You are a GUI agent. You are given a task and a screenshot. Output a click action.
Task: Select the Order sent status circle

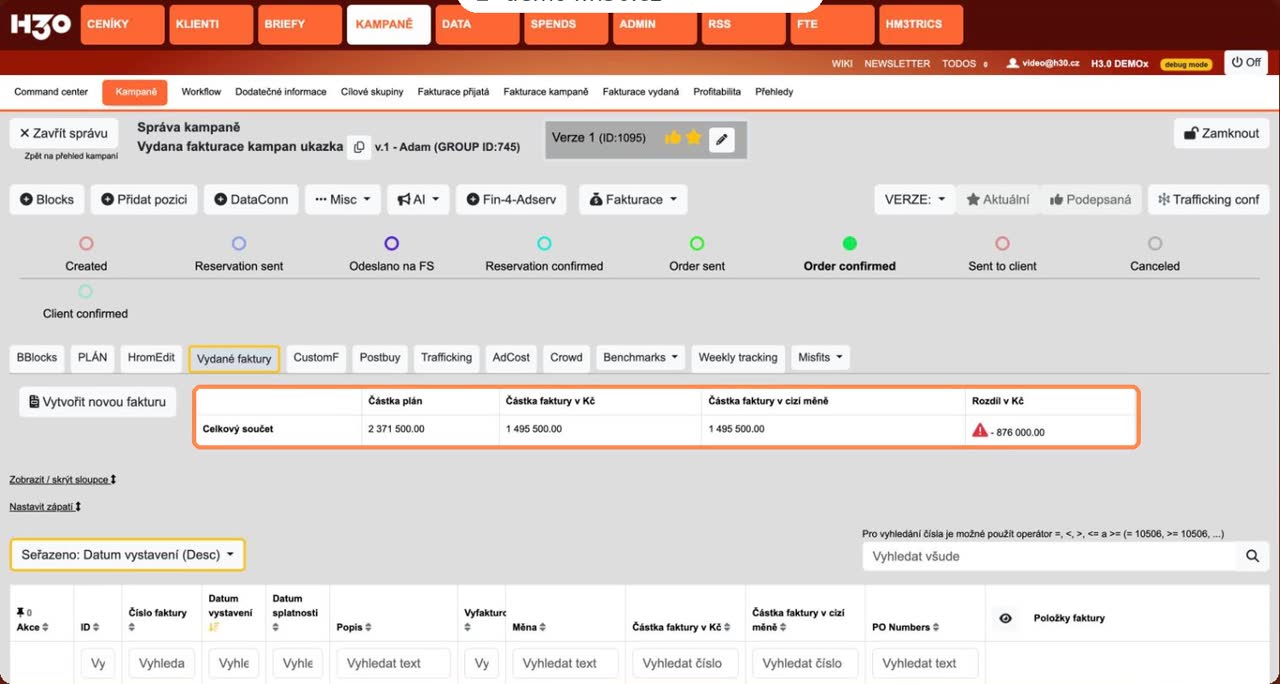click(x=697, y=243)
